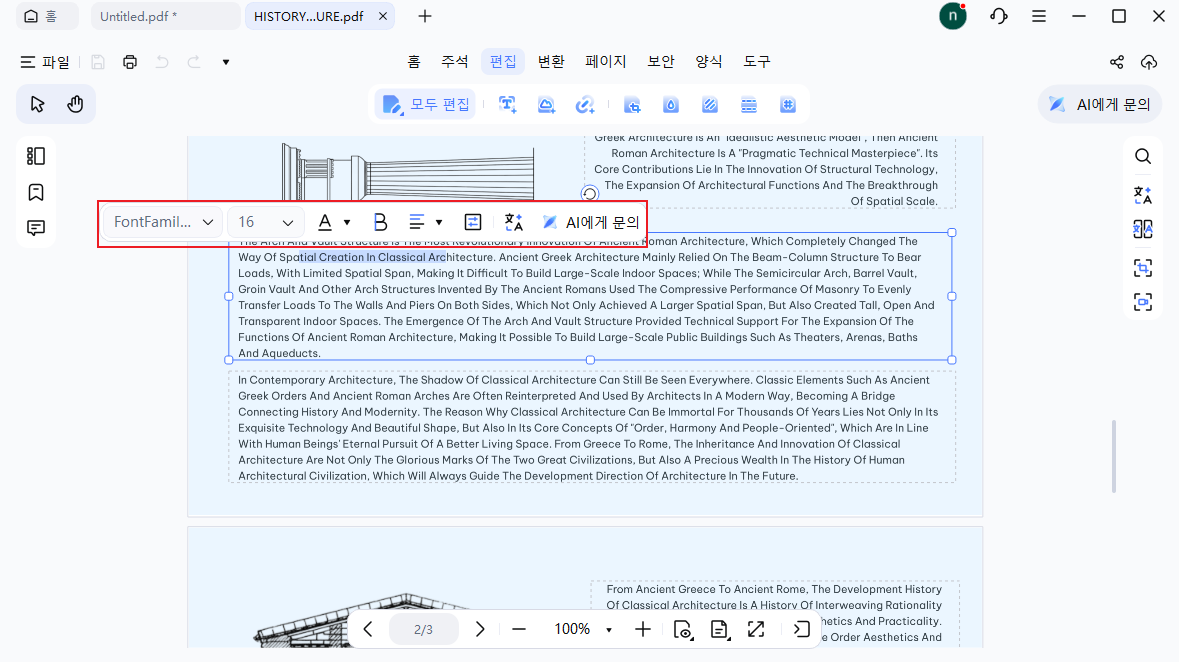
Task: Switch to the Untitled.pdf document tab
Action: pyautogui.click(x=165, y=16)
